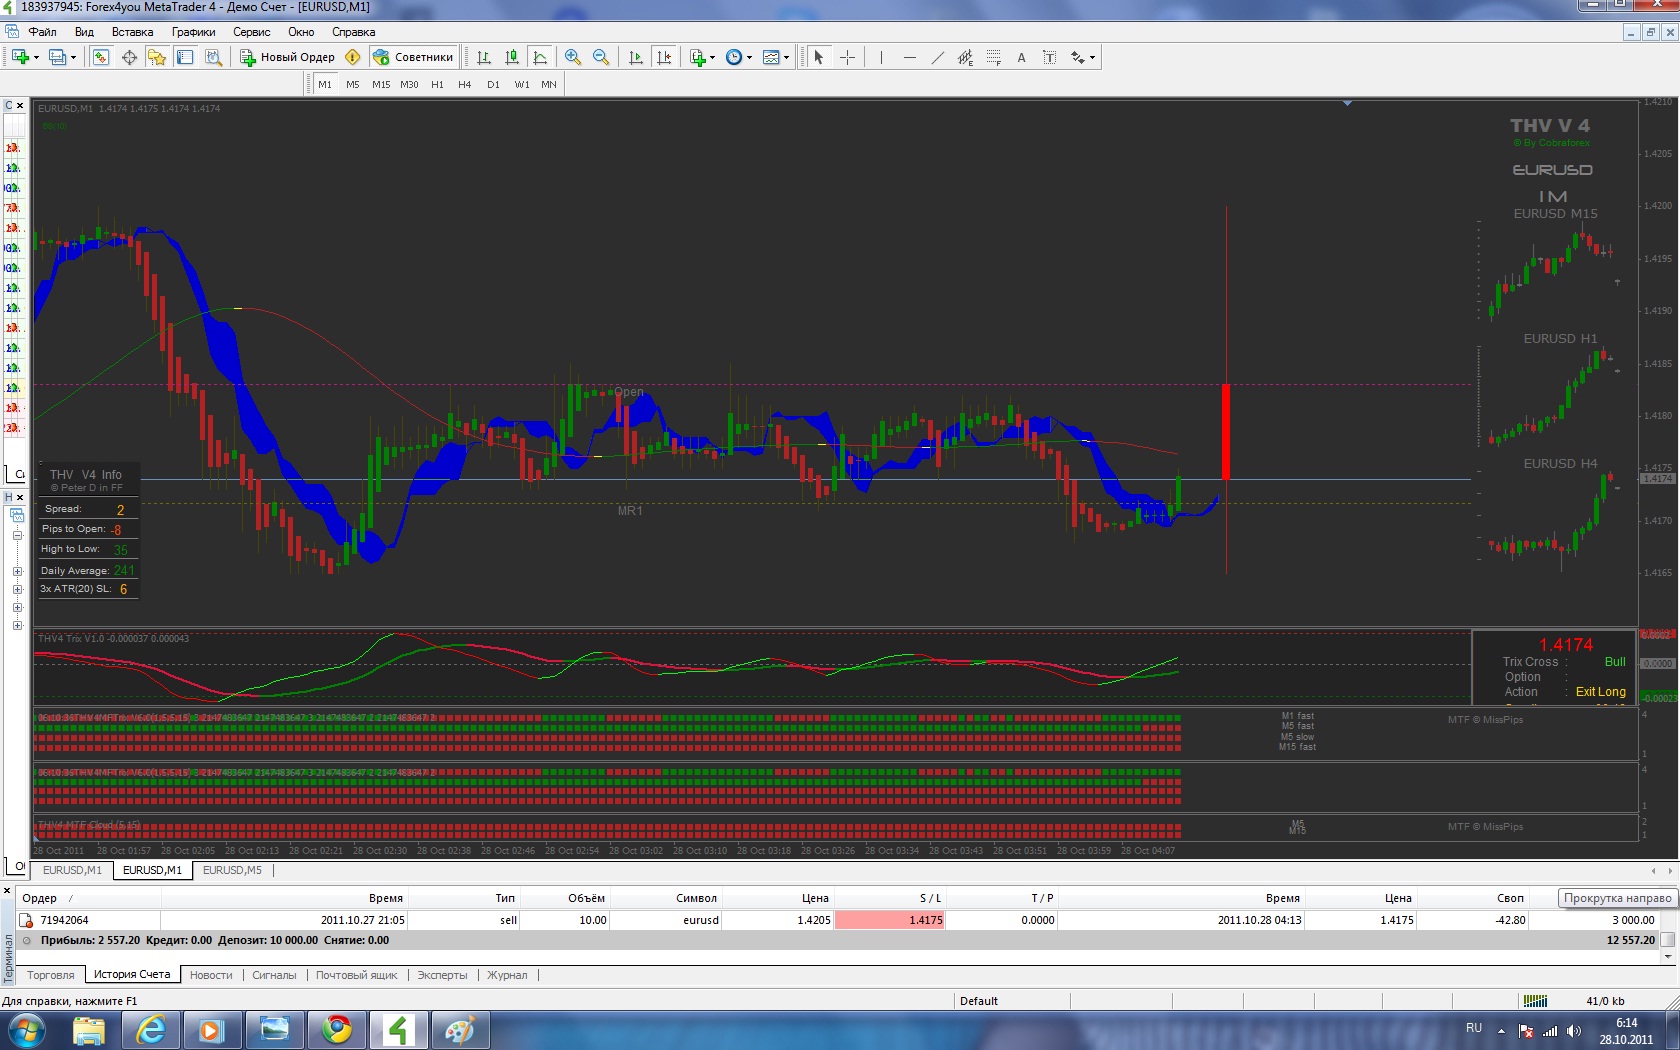
Task: Select the equidistant channel tool
Action: pos(965,57)
